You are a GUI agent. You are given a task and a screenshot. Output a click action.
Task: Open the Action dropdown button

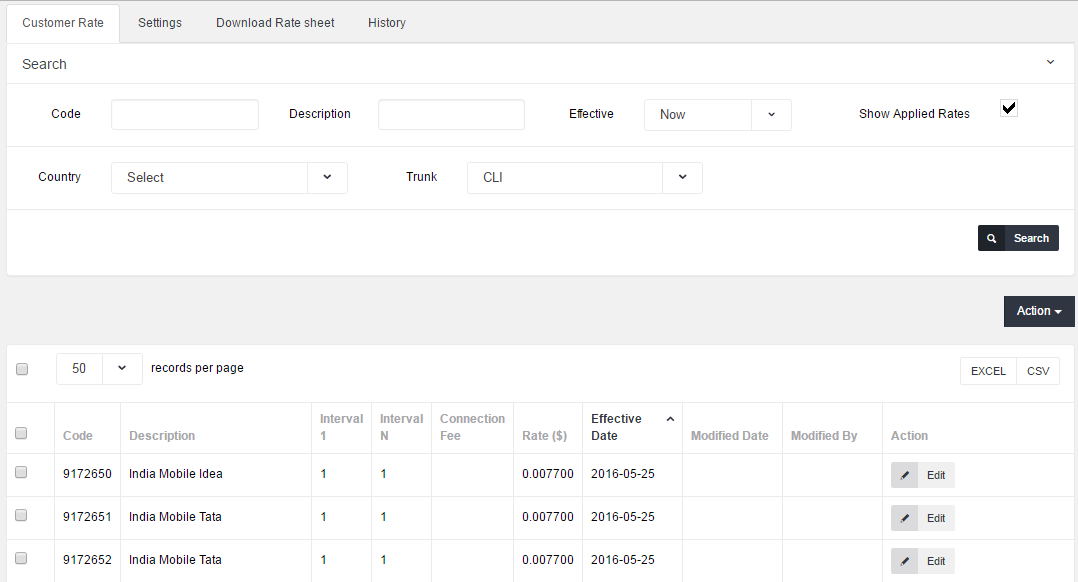1038,311
